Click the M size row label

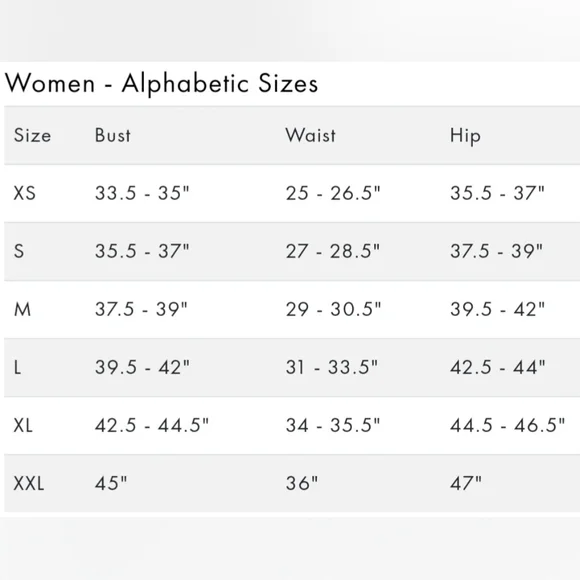[22, 309]
